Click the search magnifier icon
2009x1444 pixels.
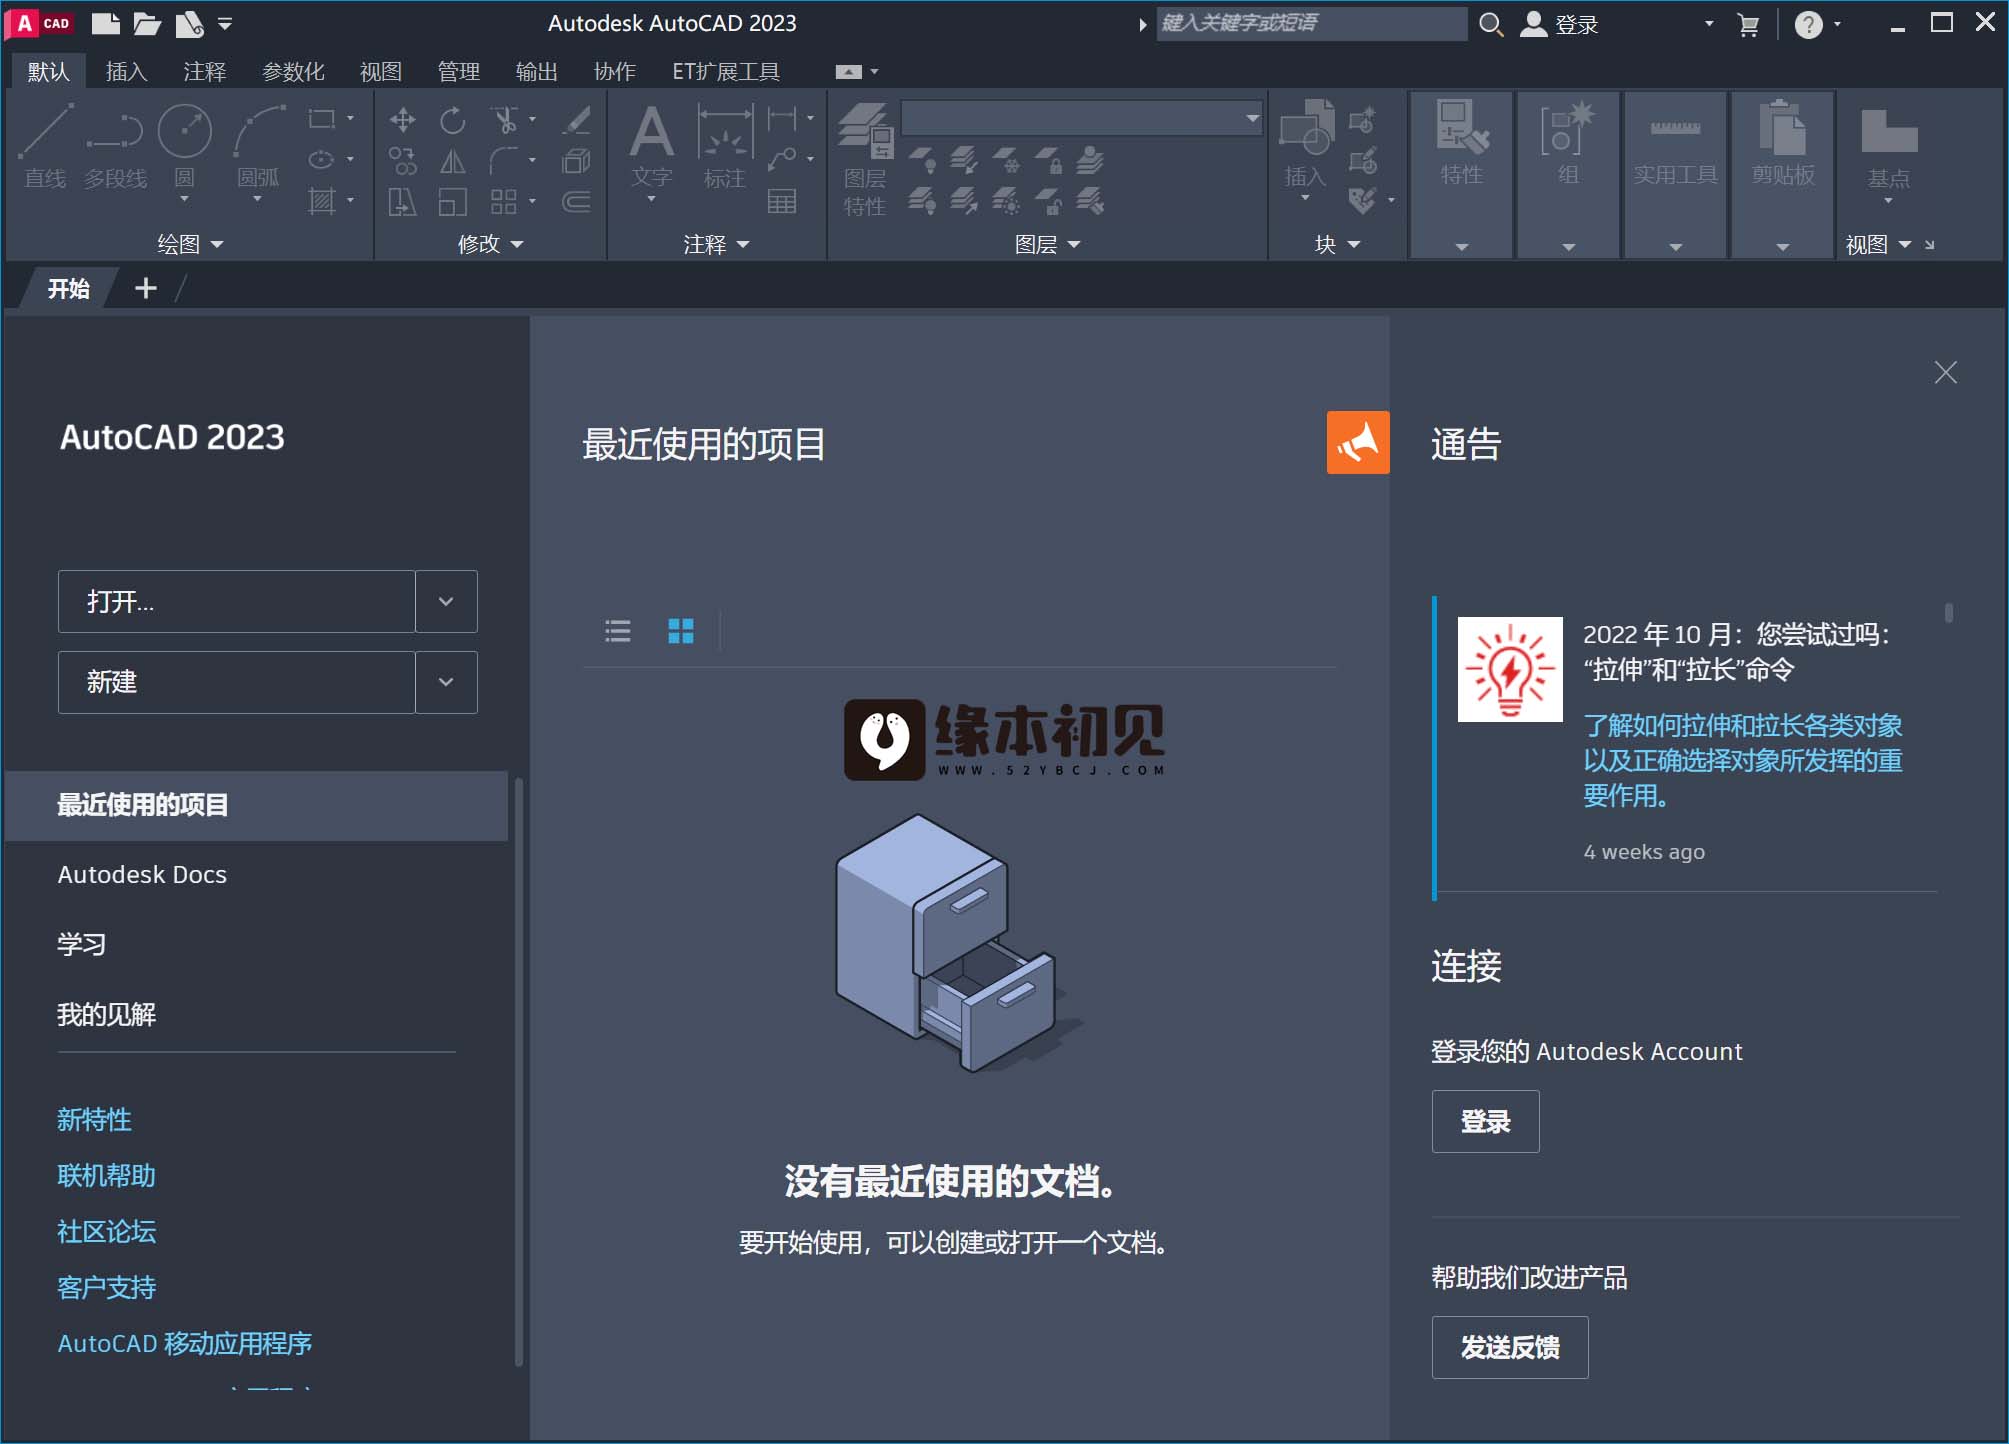point(1491,24)
